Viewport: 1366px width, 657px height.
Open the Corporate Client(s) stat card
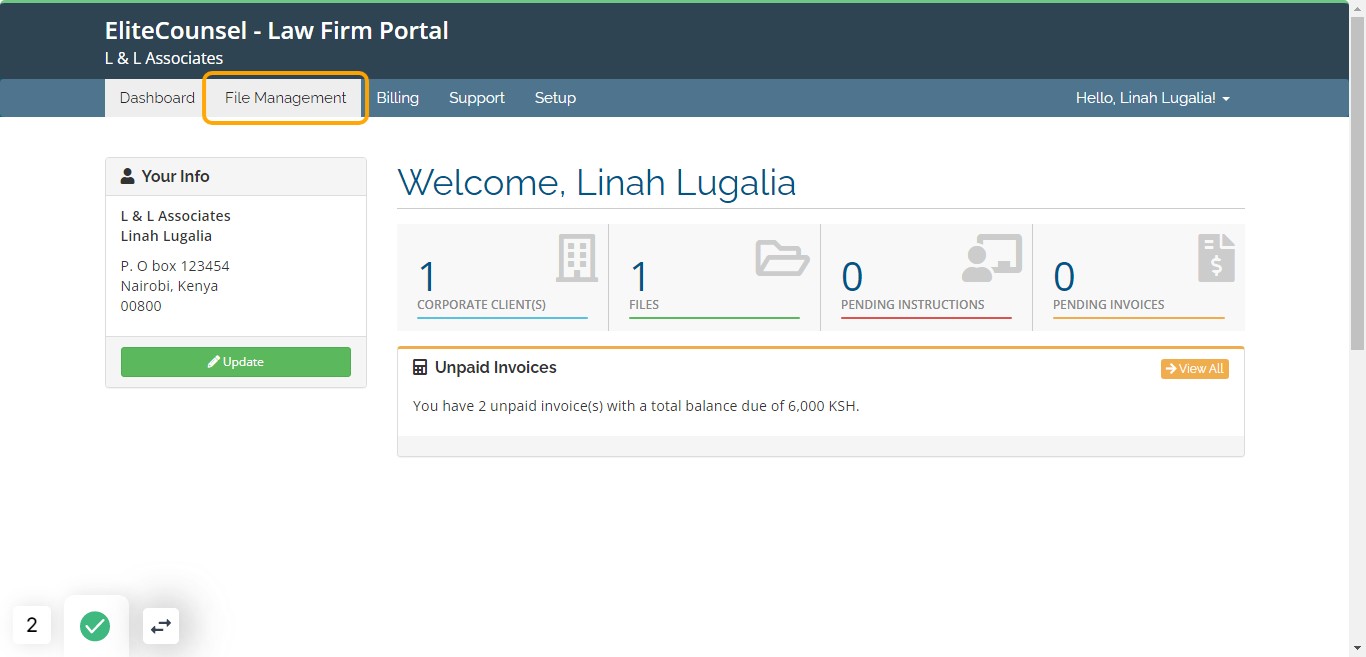click(503, 277)
